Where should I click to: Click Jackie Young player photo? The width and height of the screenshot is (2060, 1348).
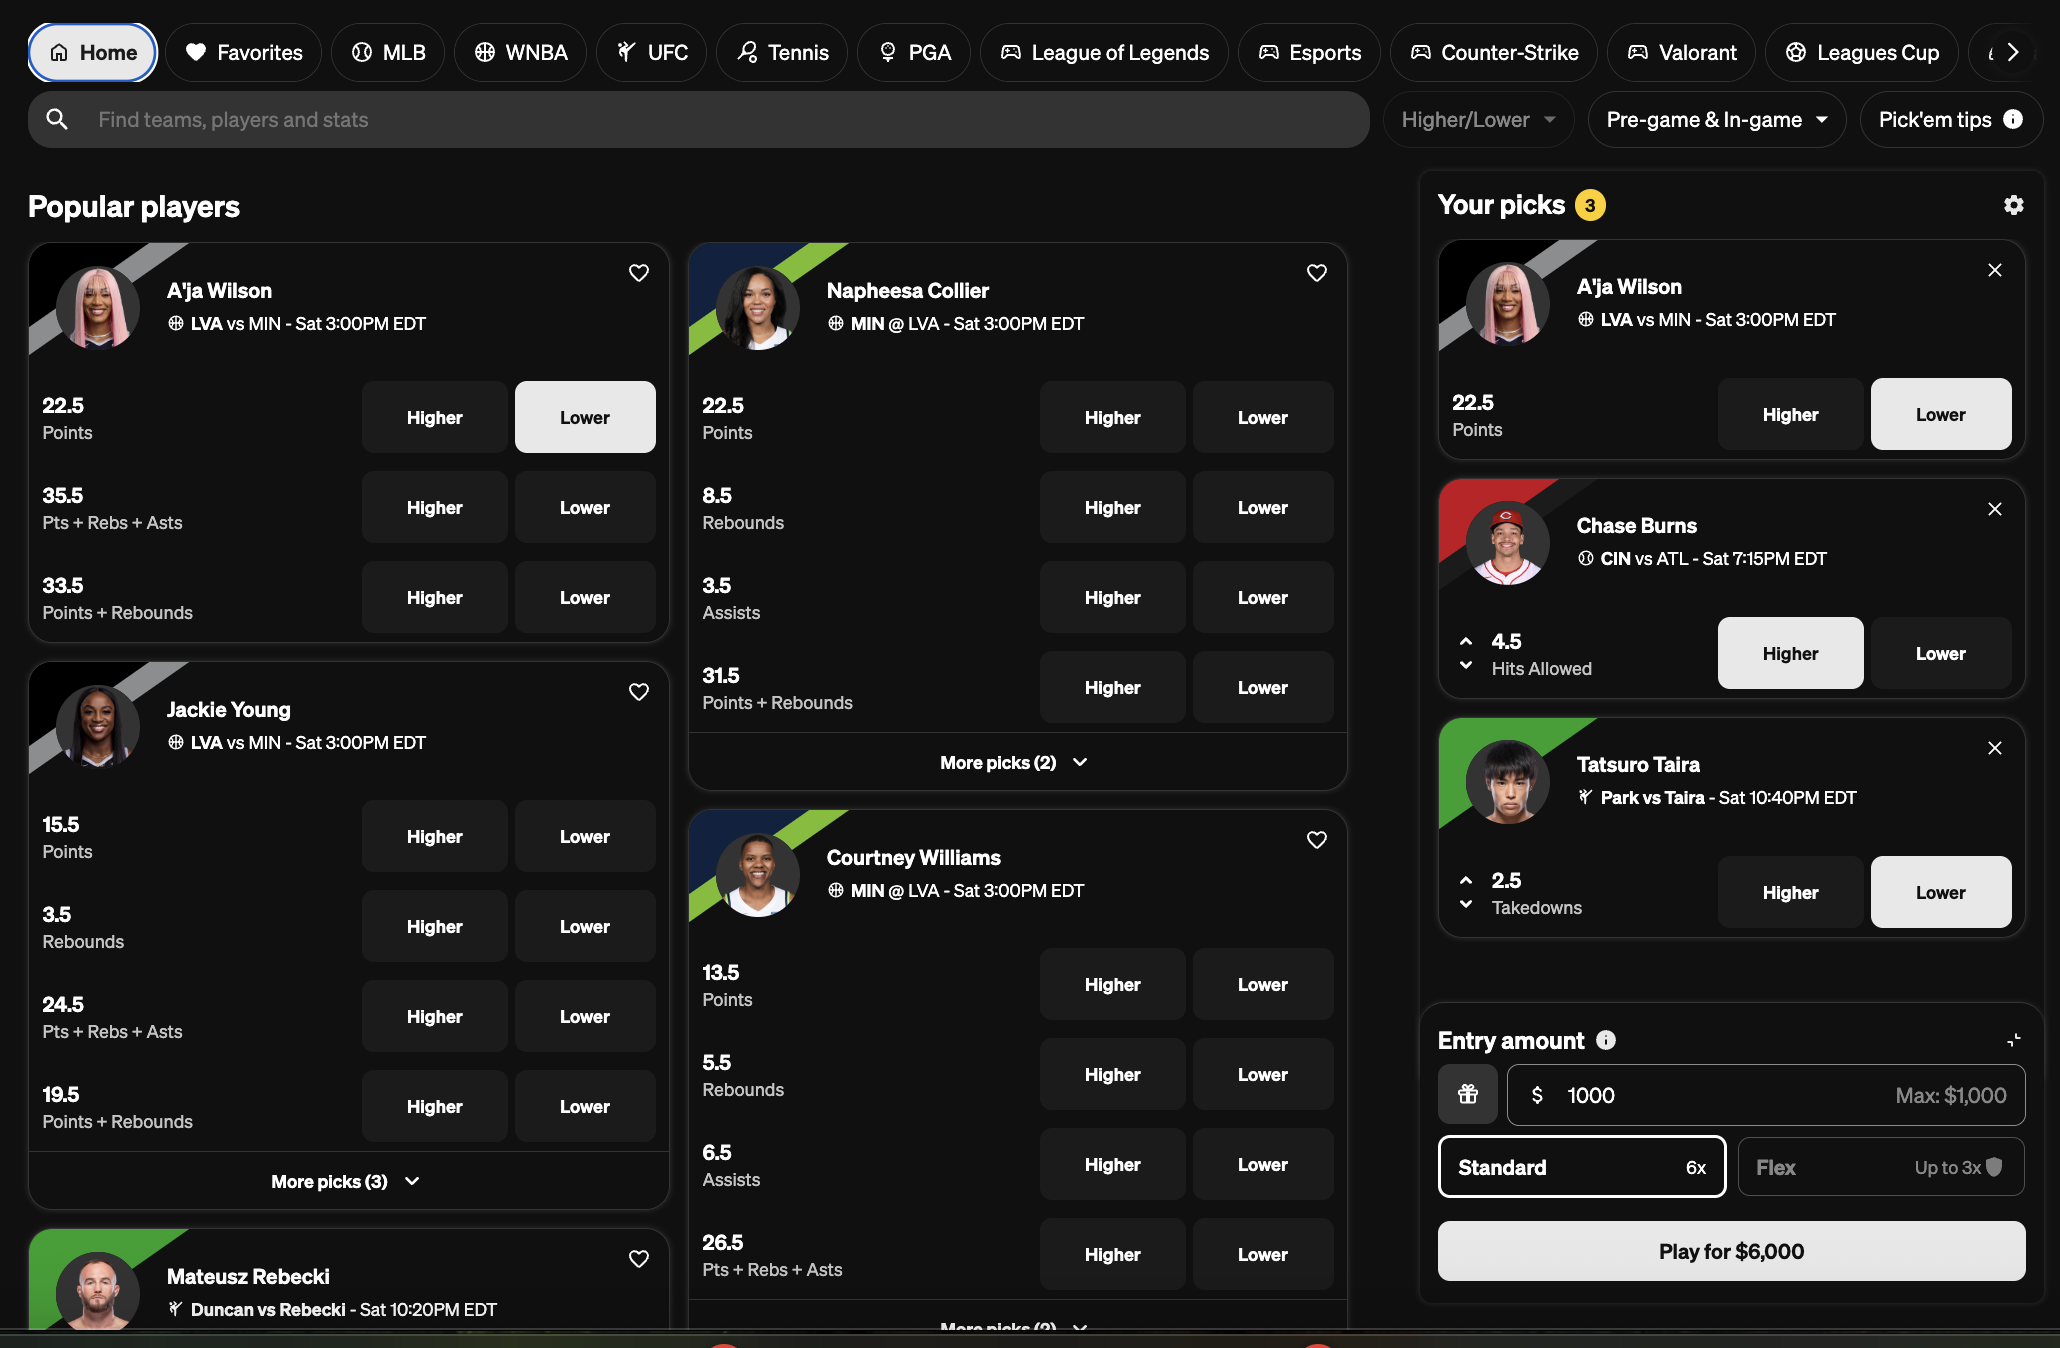(x=98, y=726)
